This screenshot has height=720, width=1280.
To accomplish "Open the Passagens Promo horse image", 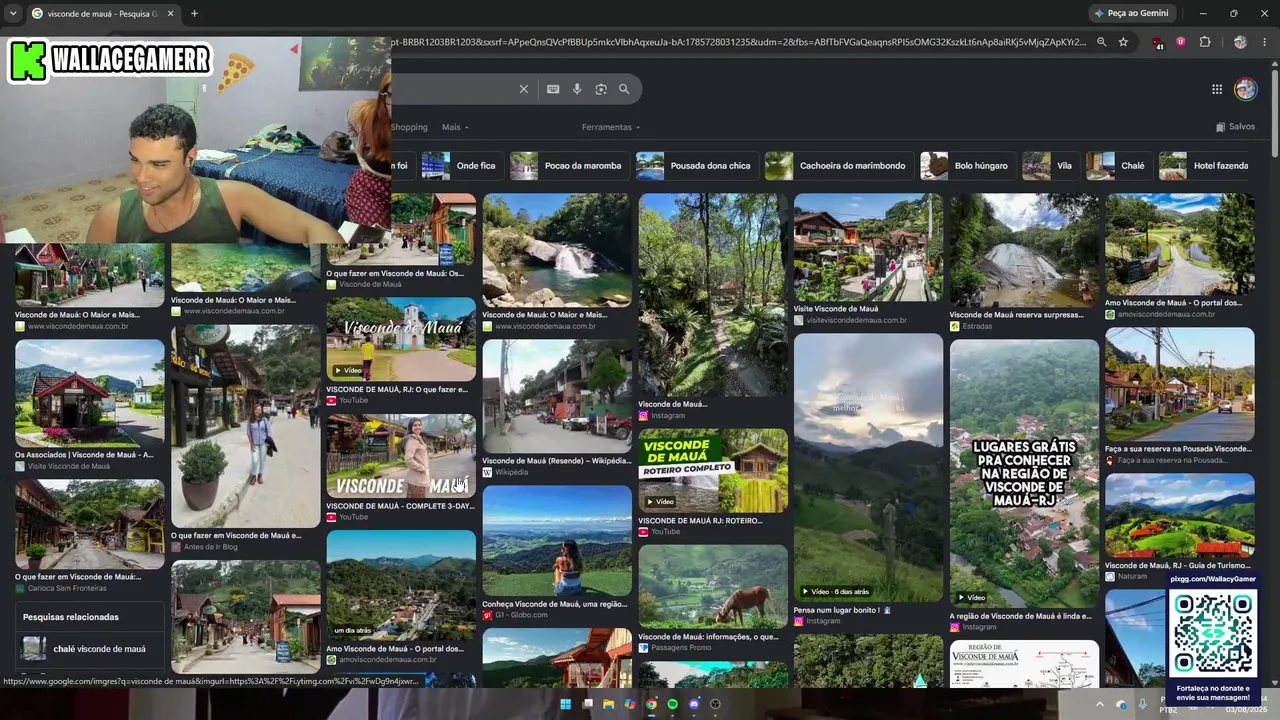I will (713, 586).
